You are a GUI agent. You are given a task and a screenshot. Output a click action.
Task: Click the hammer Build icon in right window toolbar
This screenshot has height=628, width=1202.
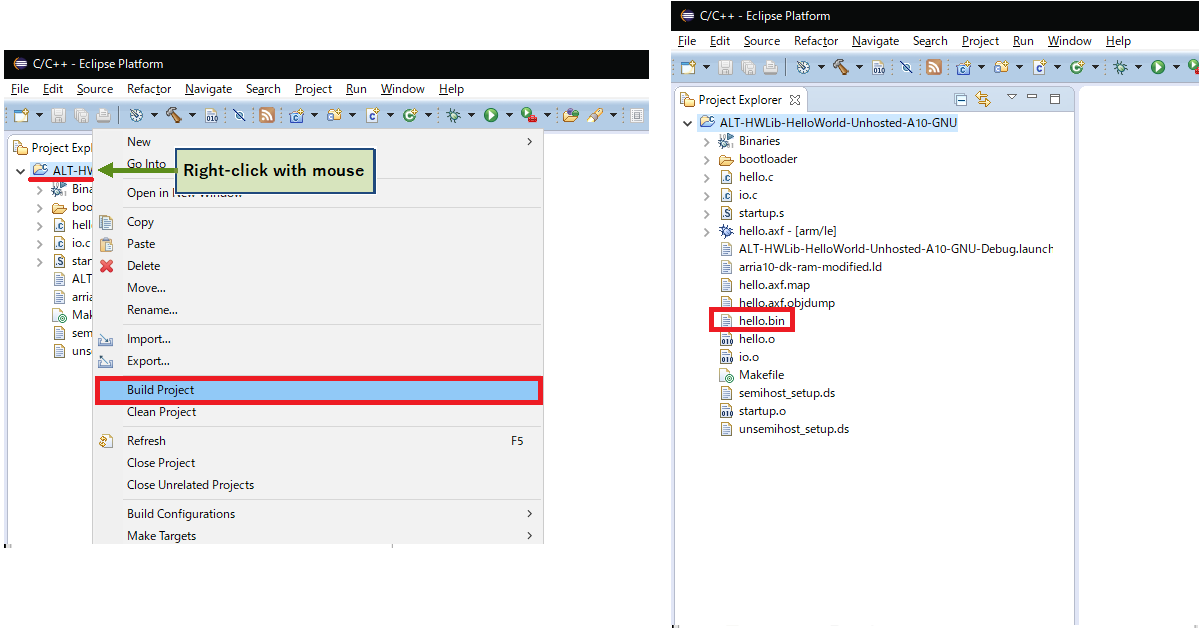[841, 67]
